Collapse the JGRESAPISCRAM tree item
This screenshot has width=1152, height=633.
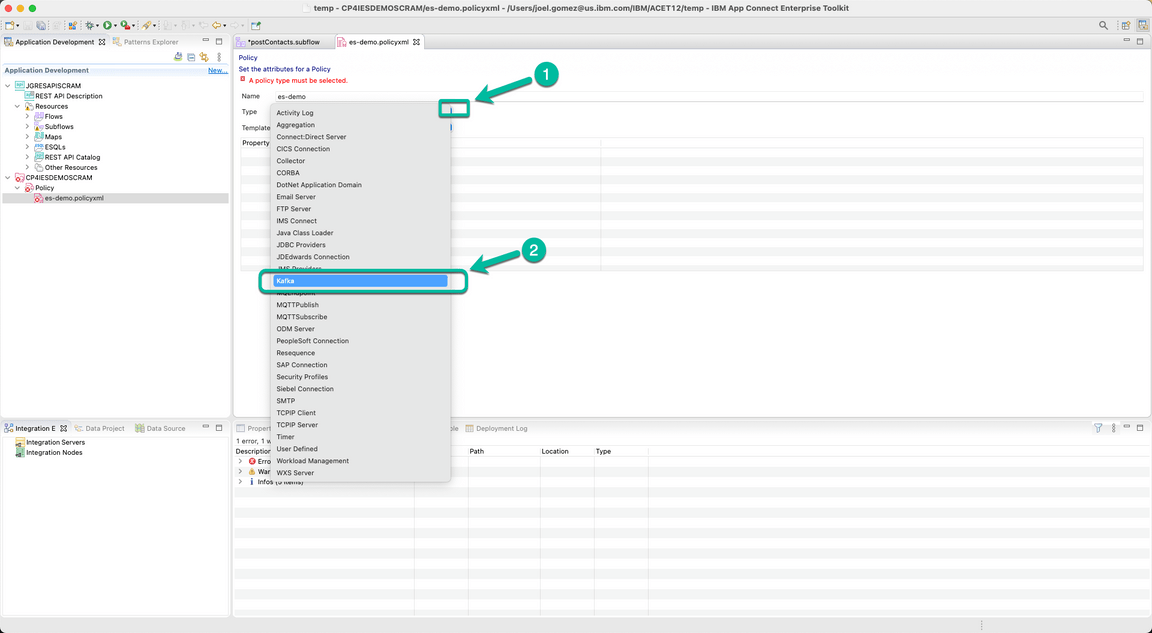click(8, 85)
